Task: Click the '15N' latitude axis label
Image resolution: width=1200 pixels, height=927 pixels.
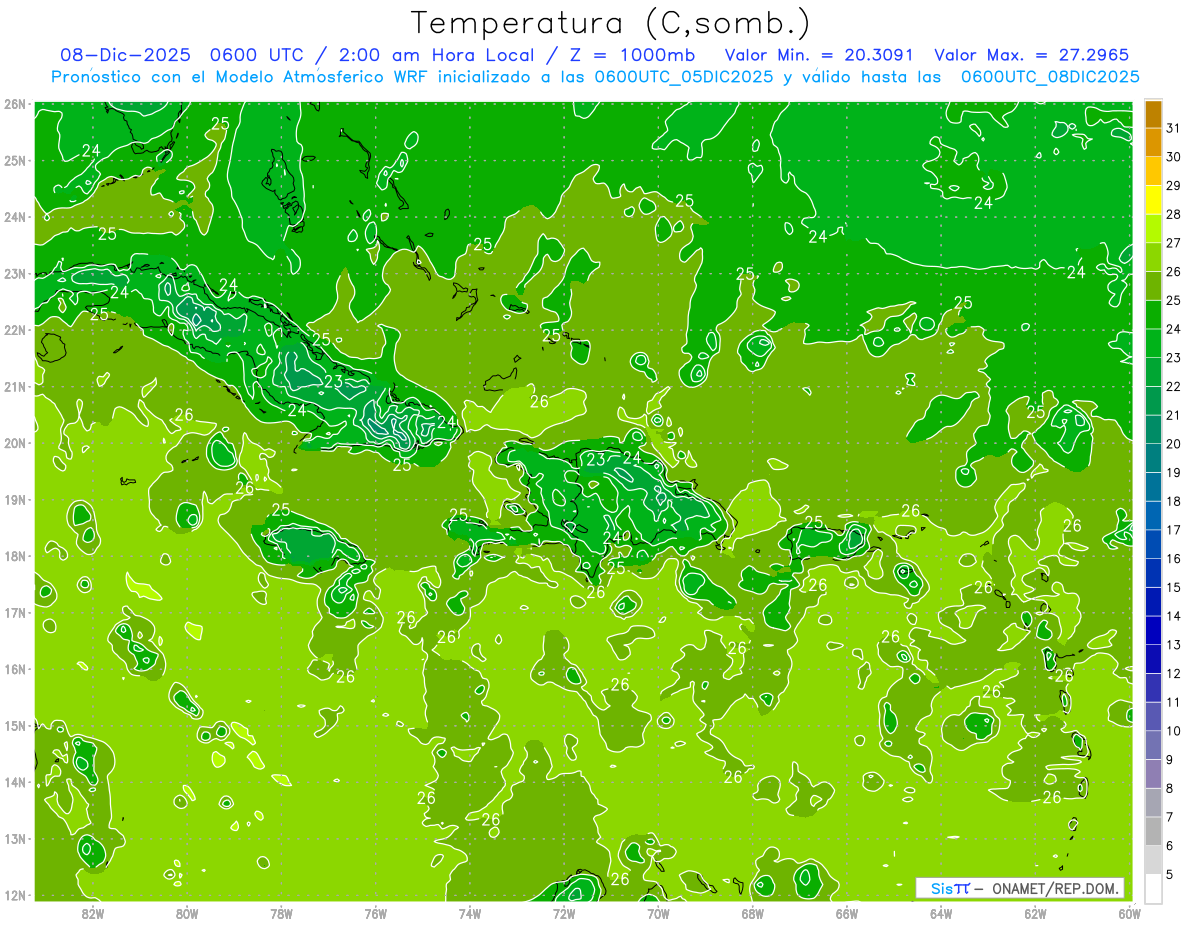Action: 14,725
